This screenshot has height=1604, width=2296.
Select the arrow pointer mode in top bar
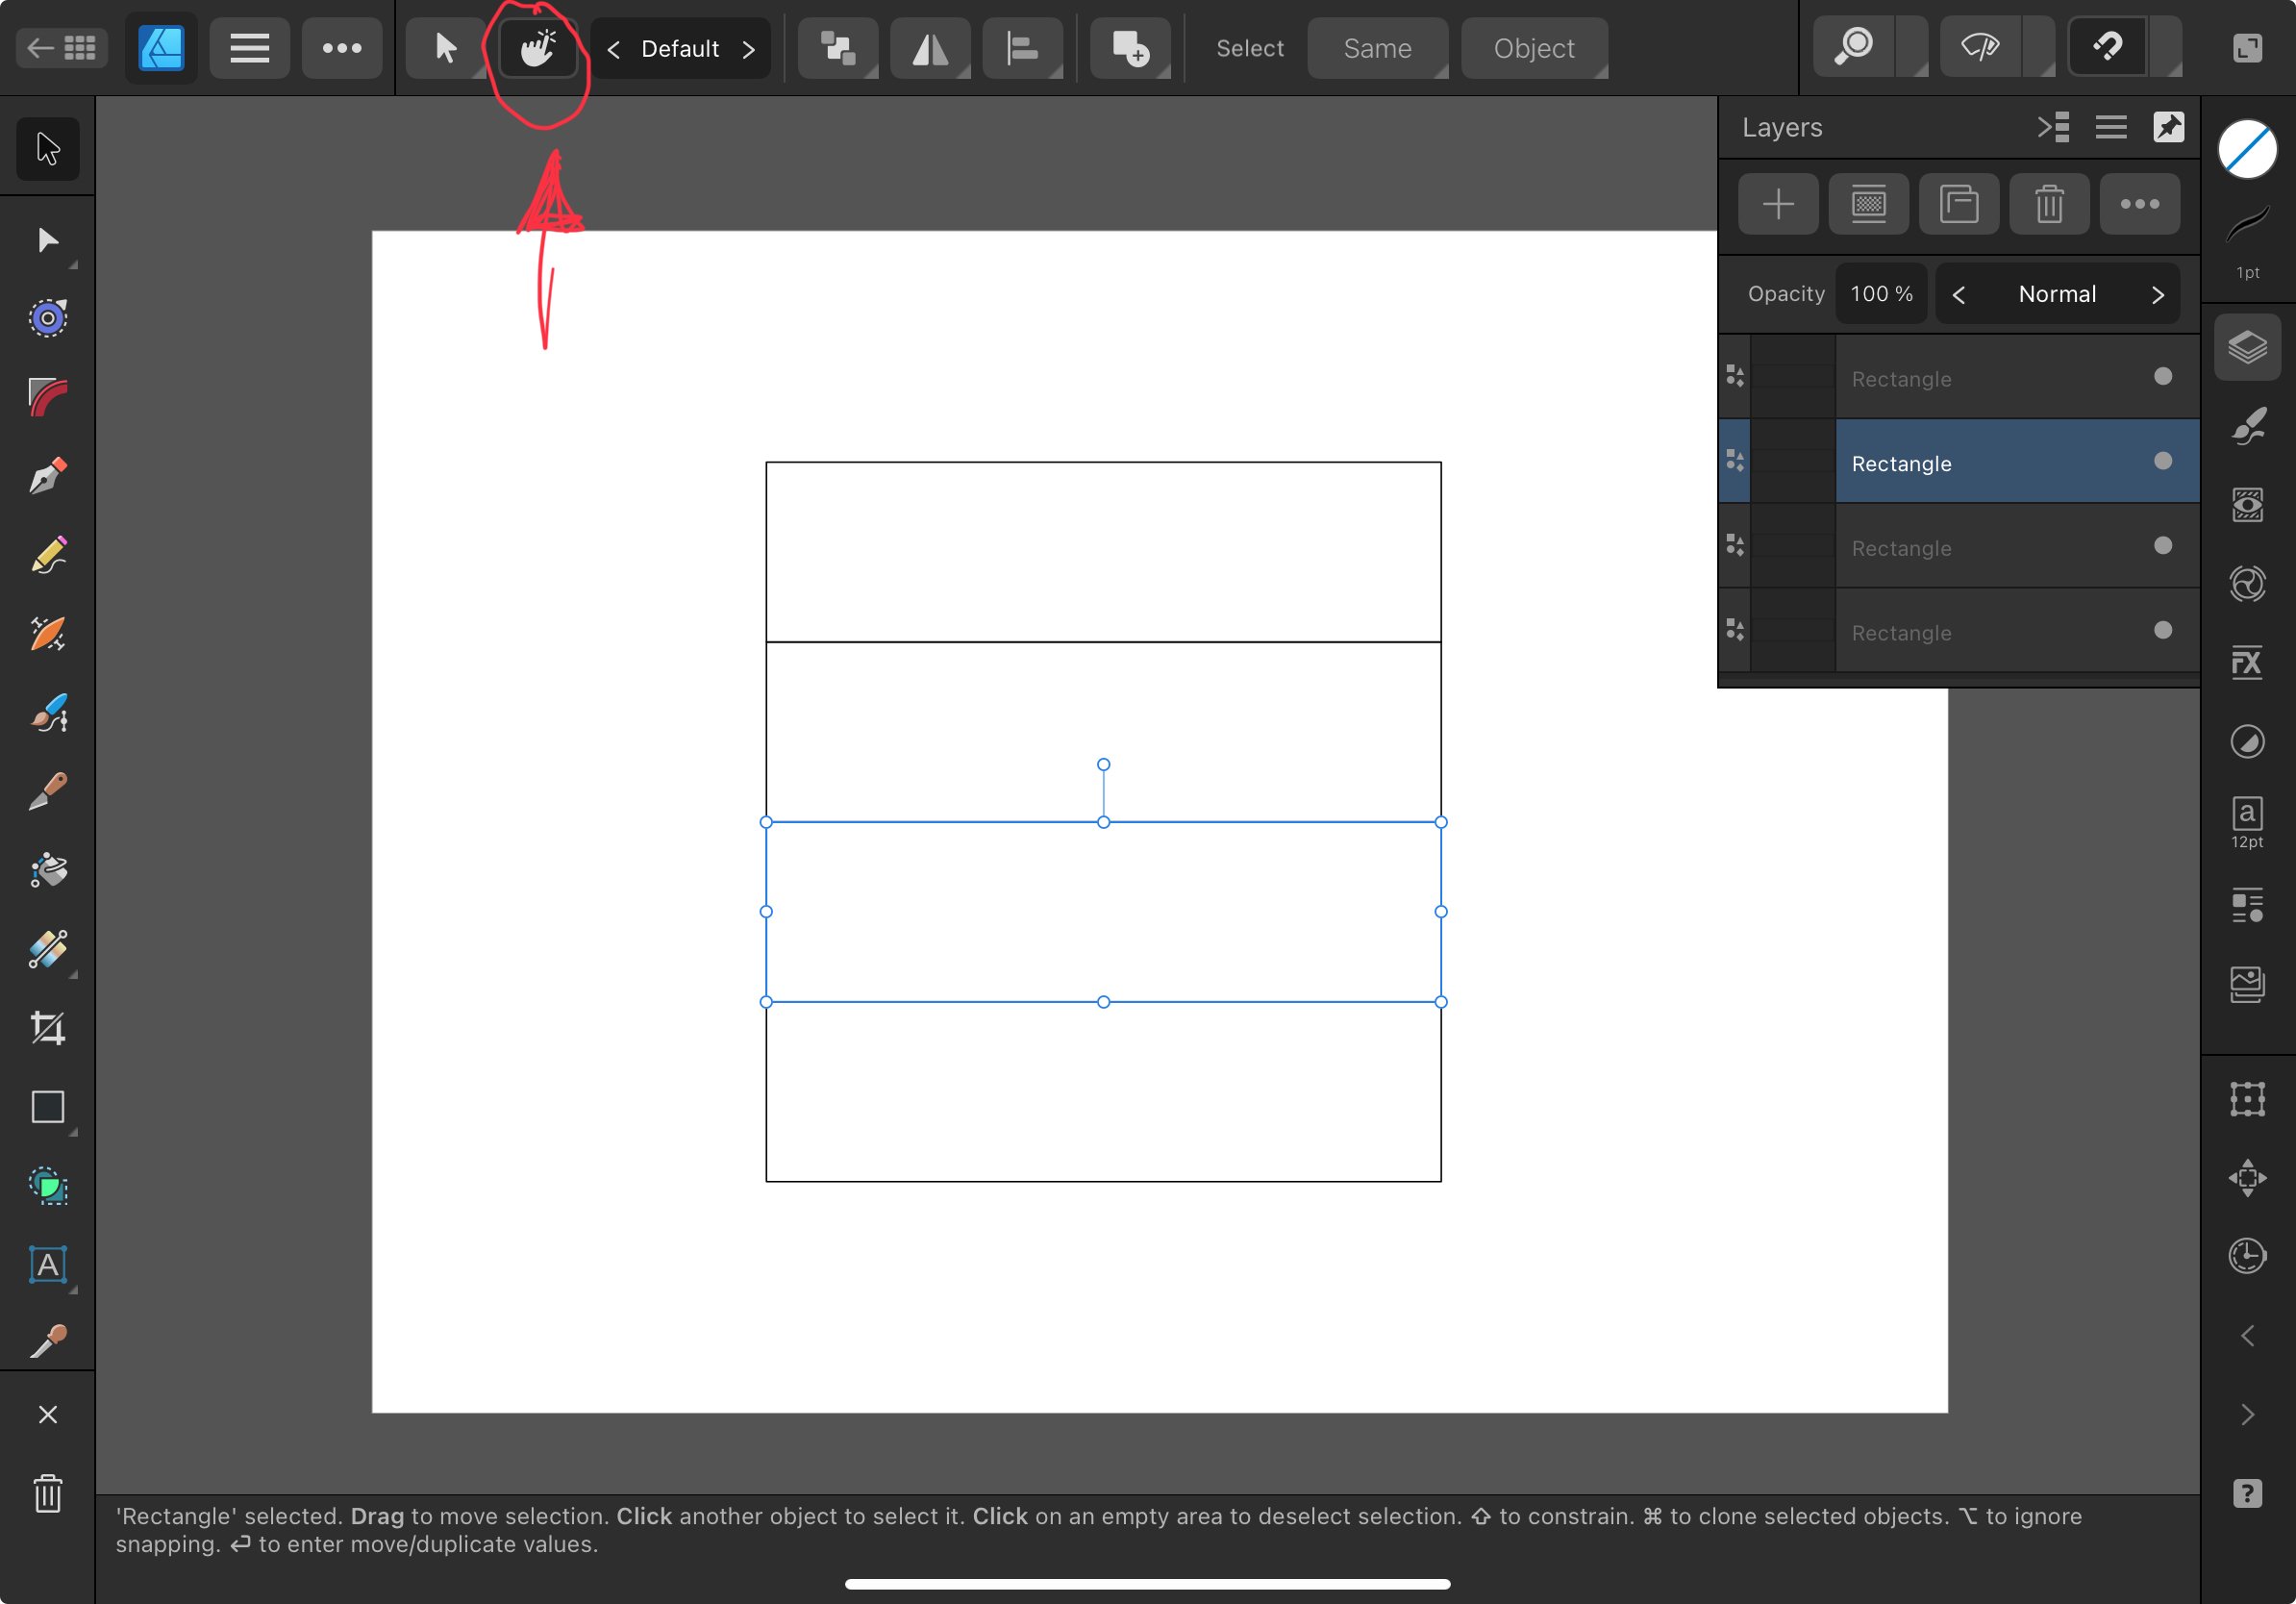point(446,48)
